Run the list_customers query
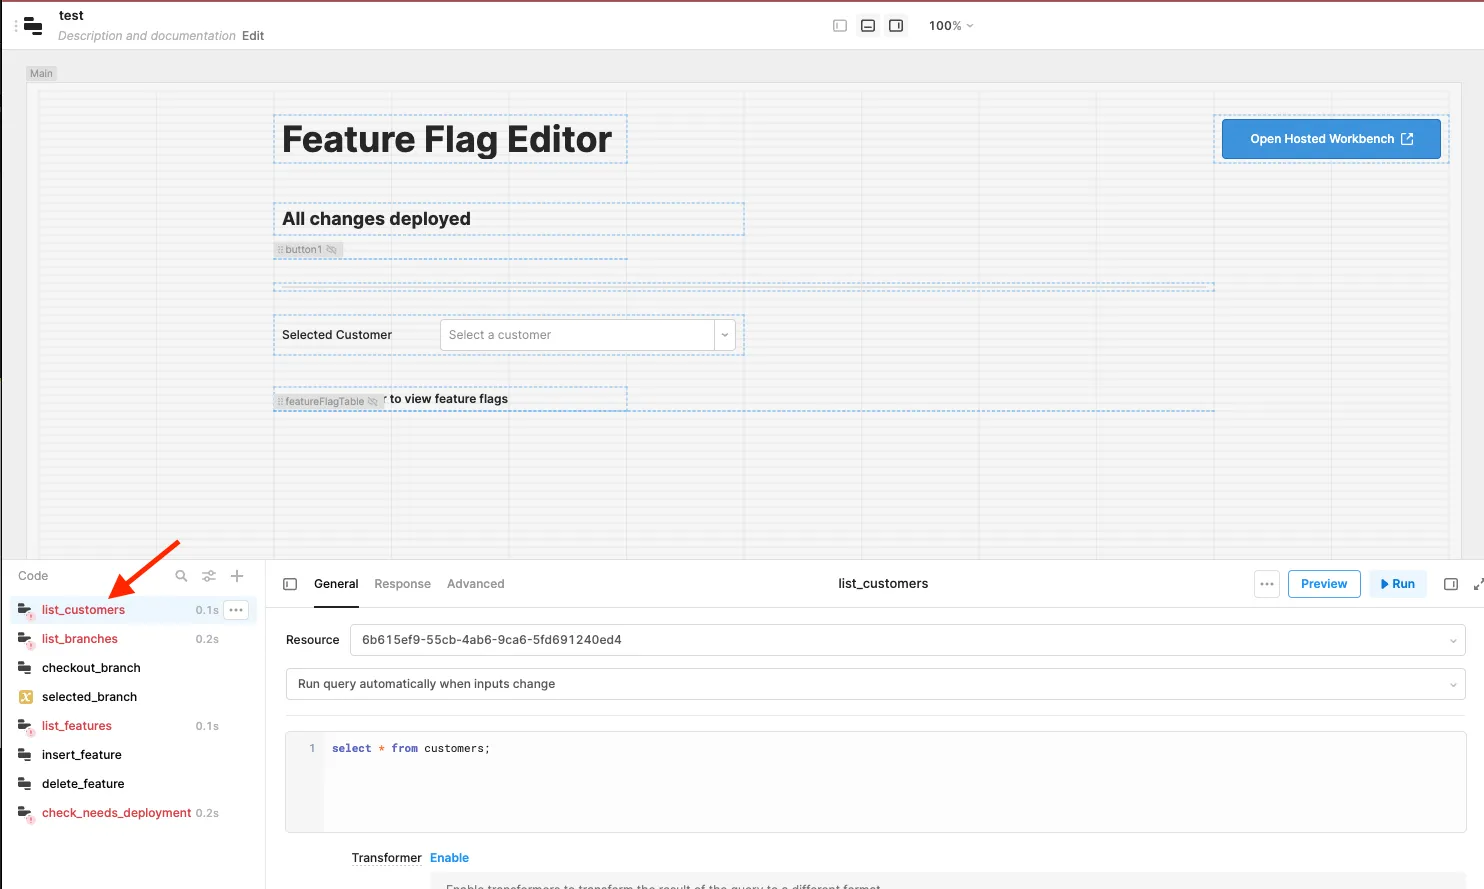The width and height of the screenshot is (1484, 889). (x=1397, y=584)
